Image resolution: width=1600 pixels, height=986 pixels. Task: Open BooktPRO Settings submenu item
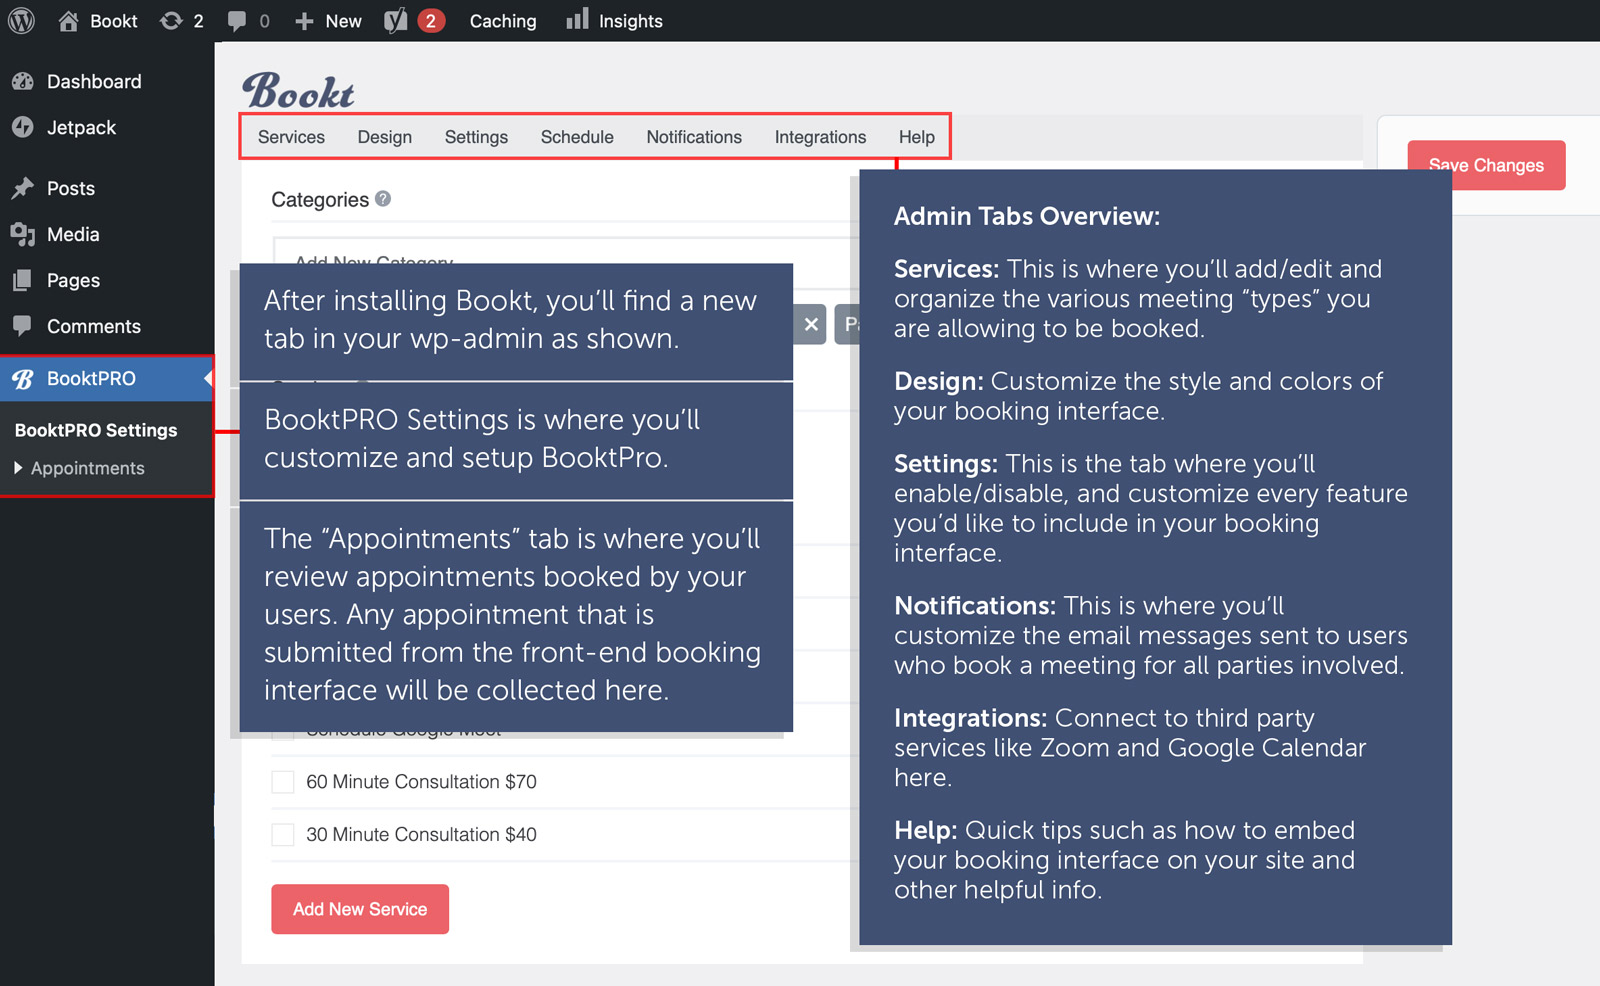pyautogui.click(x=96, y=430)
